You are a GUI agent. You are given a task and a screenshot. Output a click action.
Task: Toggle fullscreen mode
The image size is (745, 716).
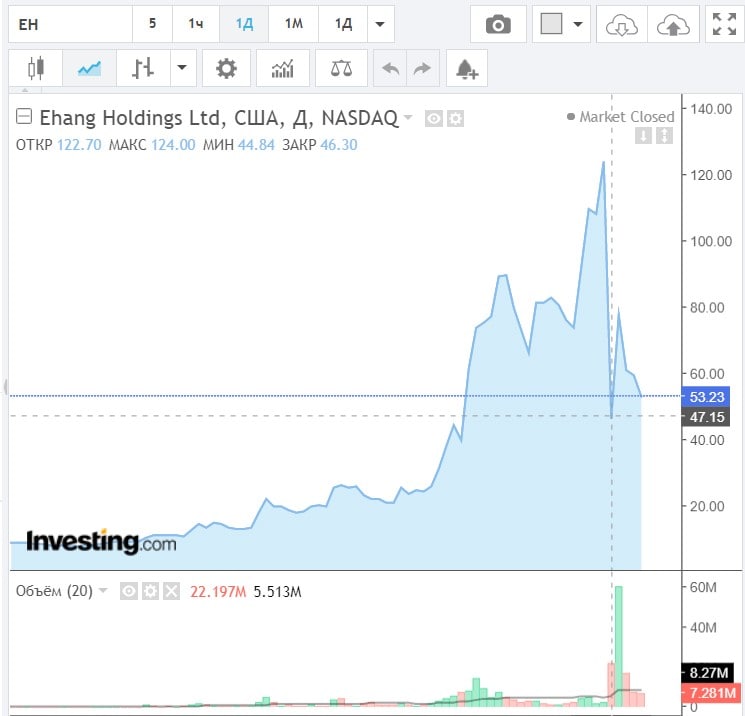tap(724, 24)
